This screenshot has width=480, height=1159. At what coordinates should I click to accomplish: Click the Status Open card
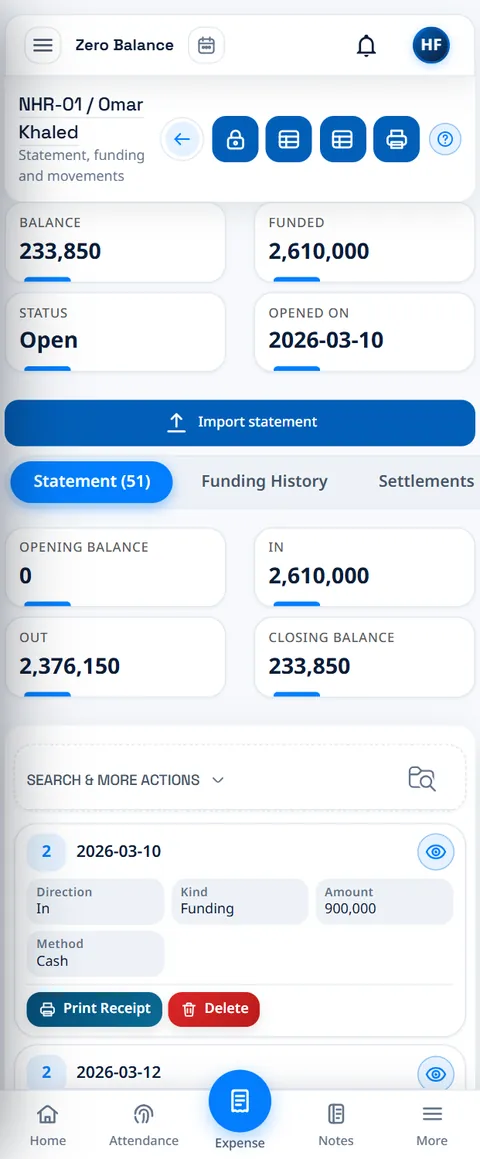[x=115, y=332]
